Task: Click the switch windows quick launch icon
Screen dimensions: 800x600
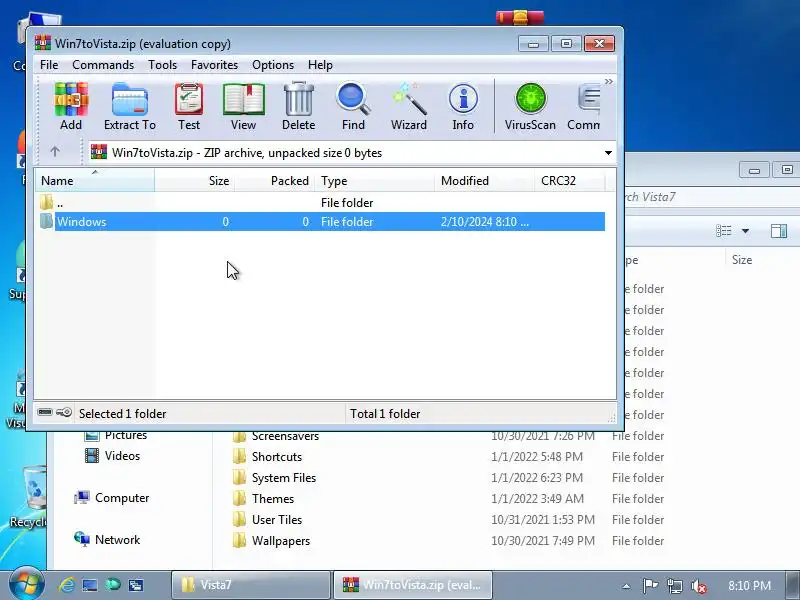Action: [136, 585]
